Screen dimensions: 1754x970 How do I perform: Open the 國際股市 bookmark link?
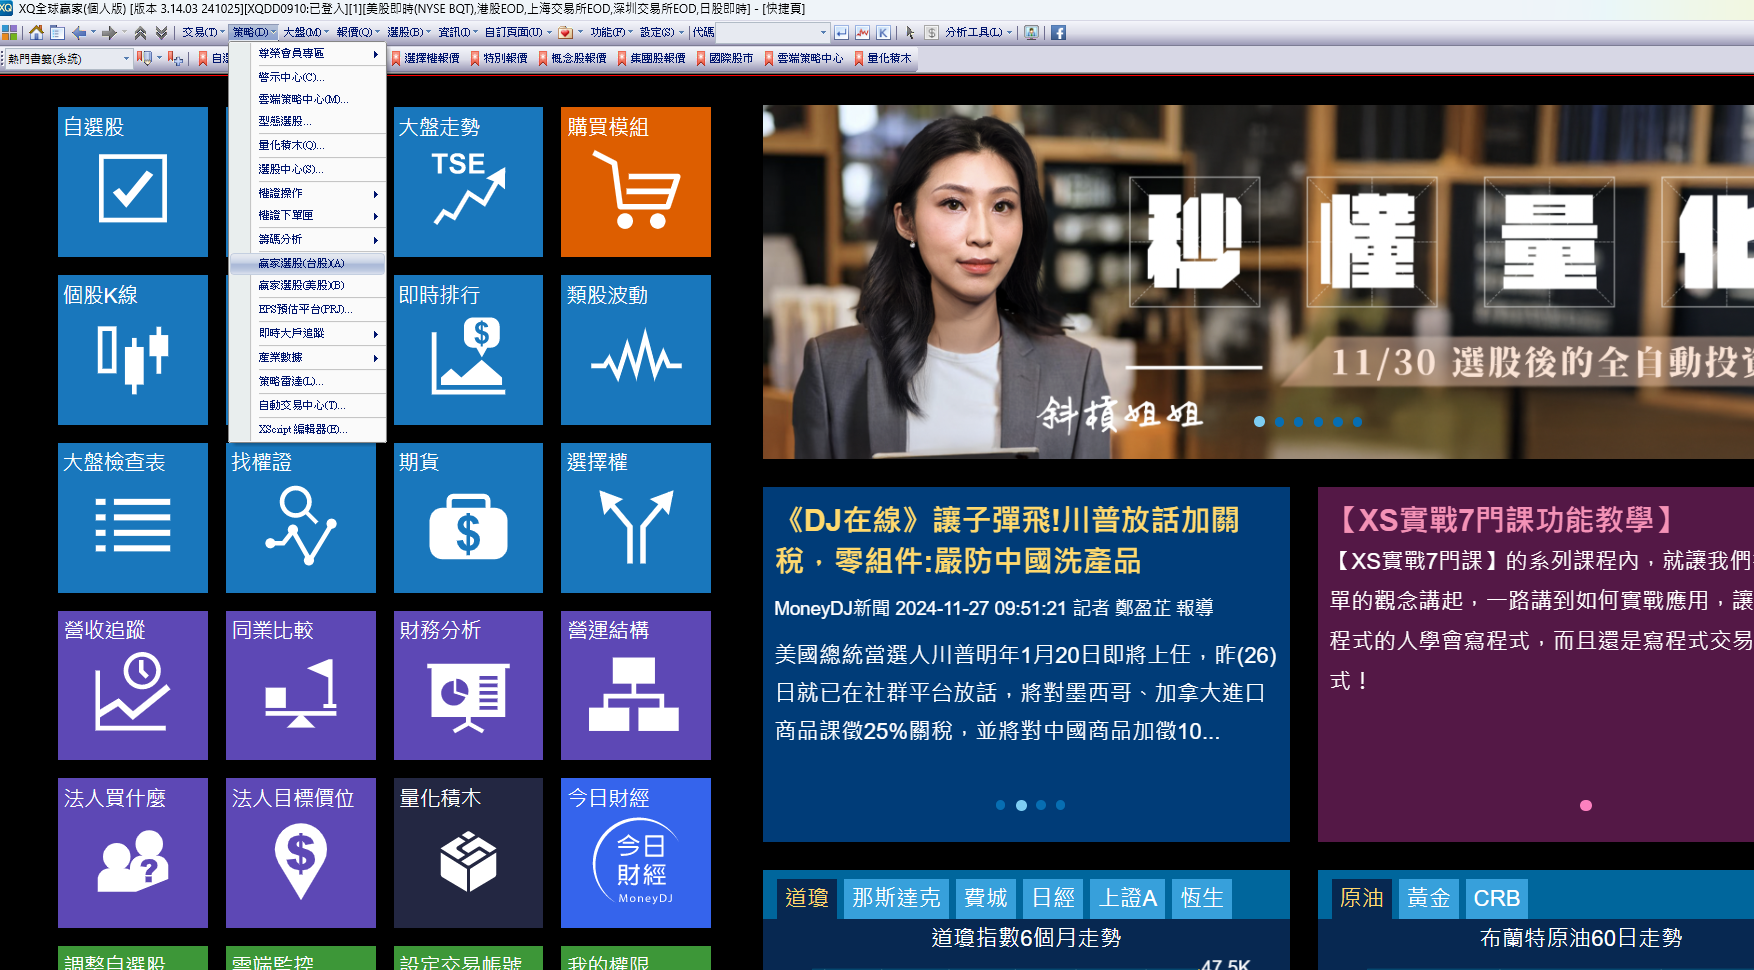click(730, 59)
